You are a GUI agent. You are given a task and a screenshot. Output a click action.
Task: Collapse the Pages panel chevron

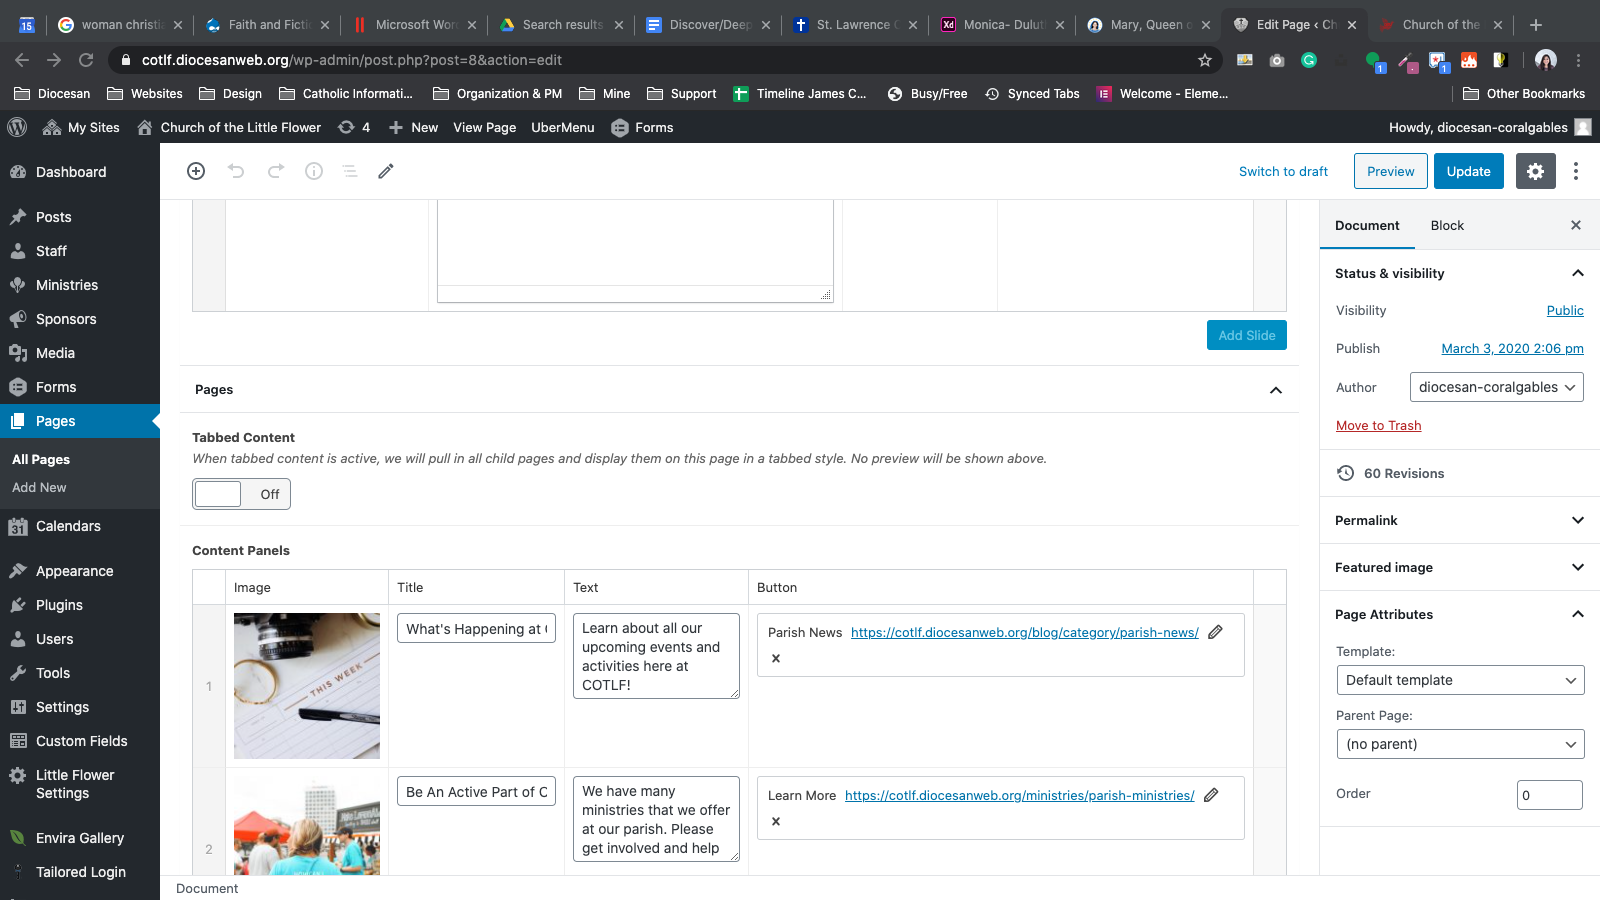click(1276, 390)
